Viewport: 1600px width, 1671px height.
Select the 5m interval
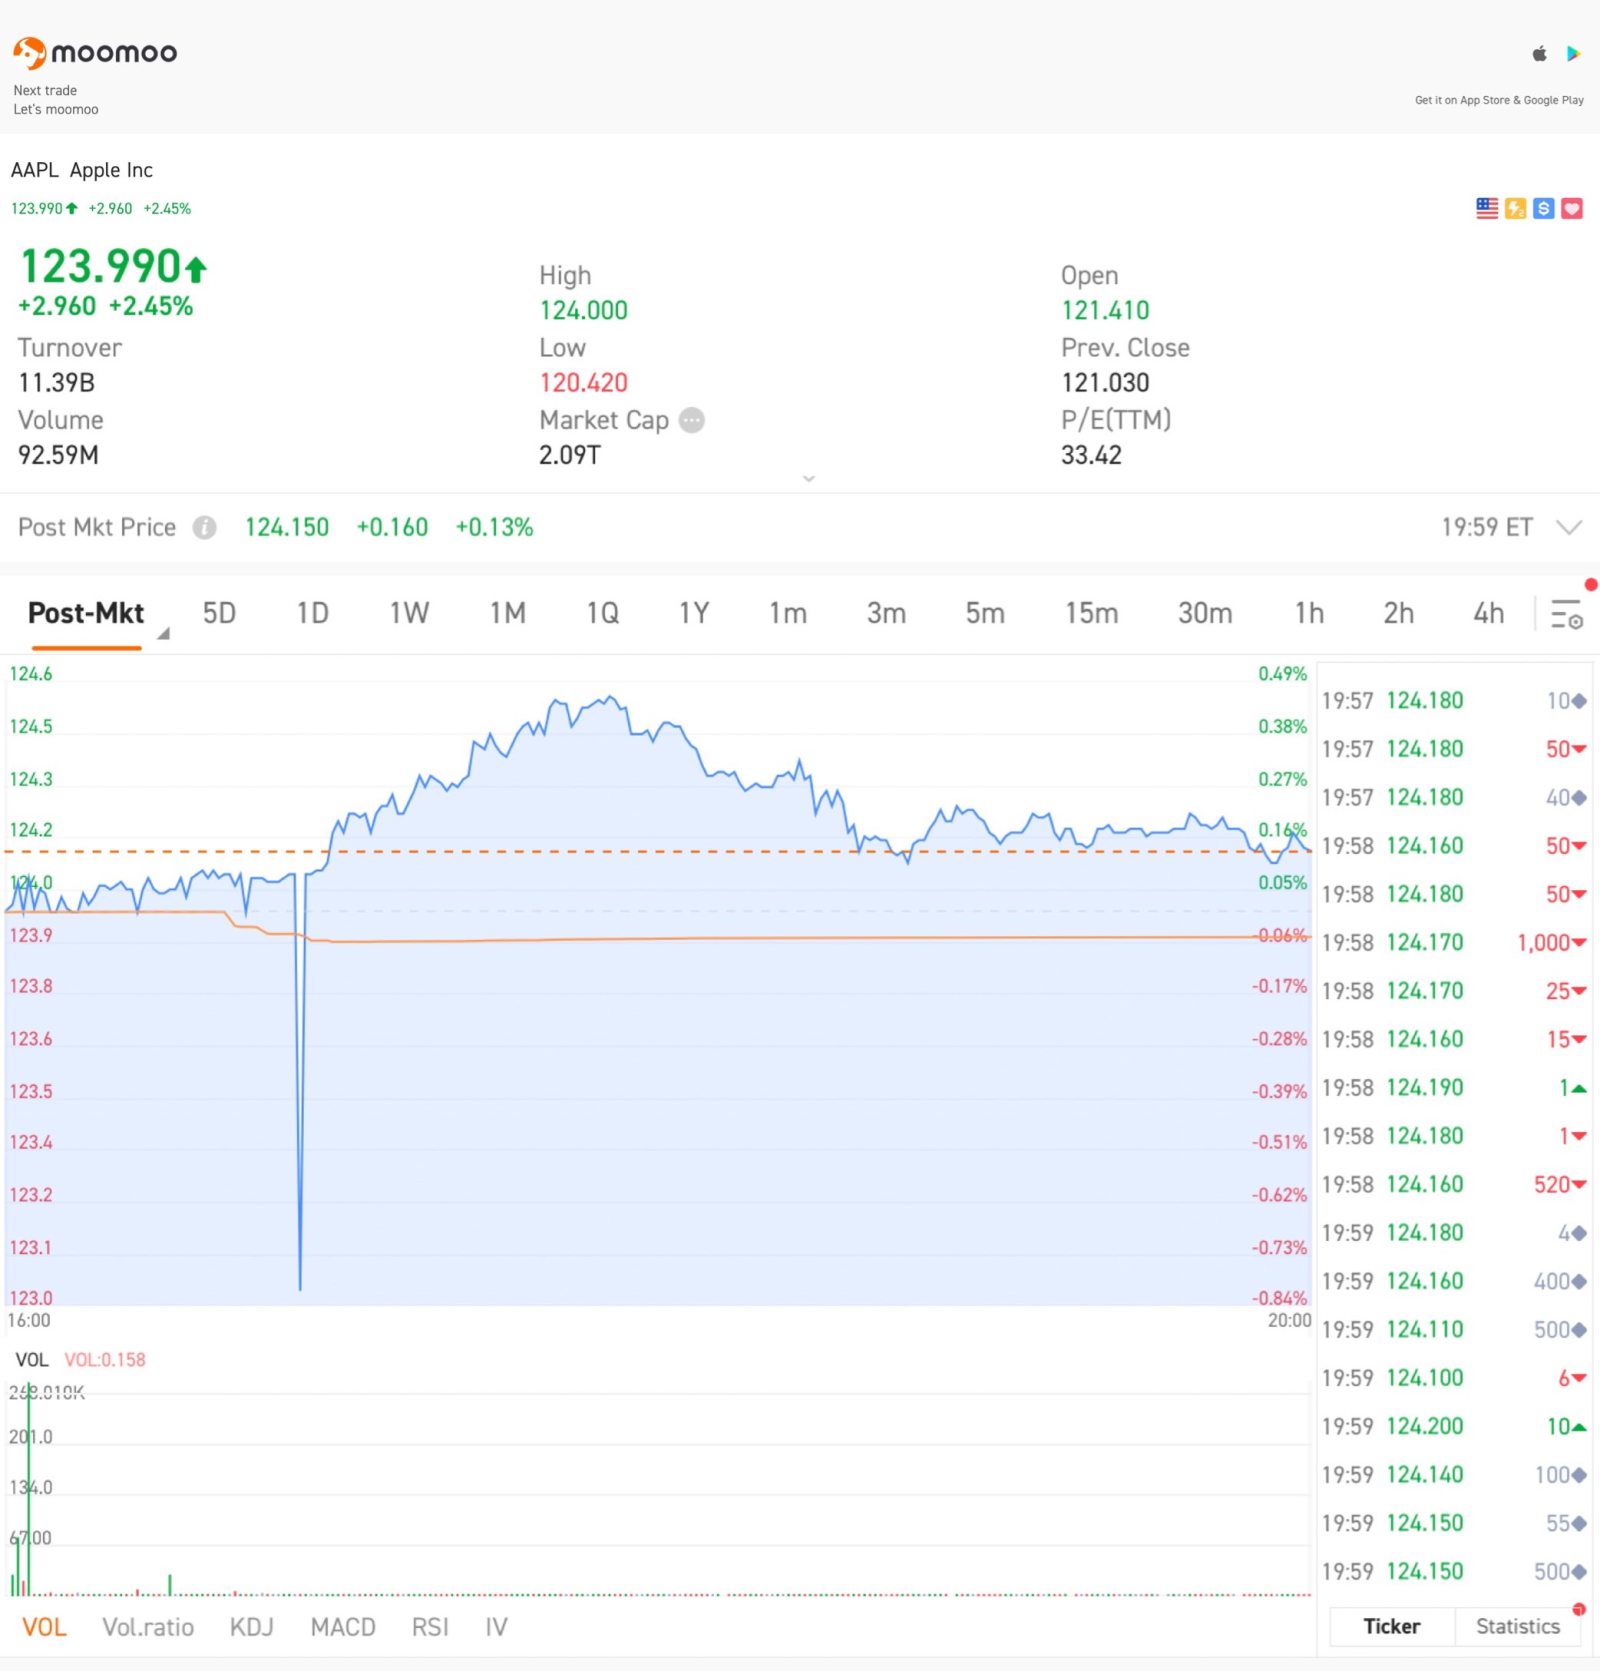985,613
